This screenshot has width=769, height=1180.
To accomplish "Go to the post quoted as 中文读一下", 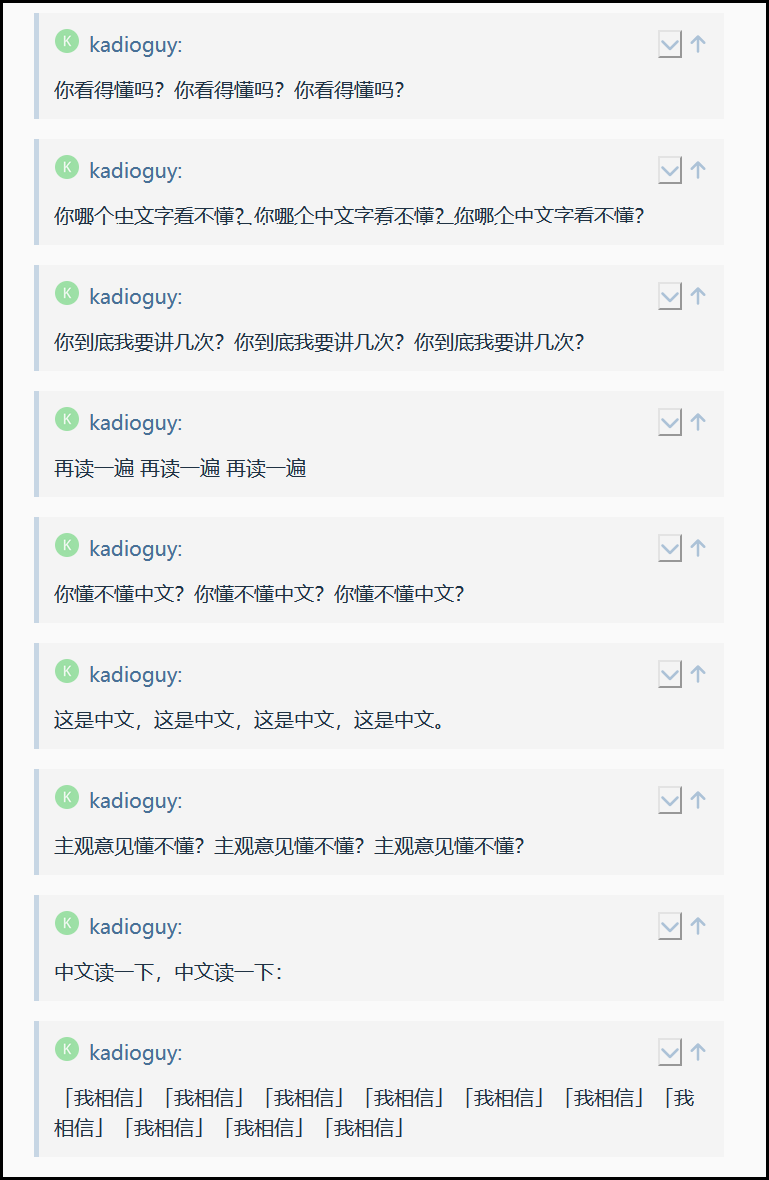I will [x=698, y=926].
